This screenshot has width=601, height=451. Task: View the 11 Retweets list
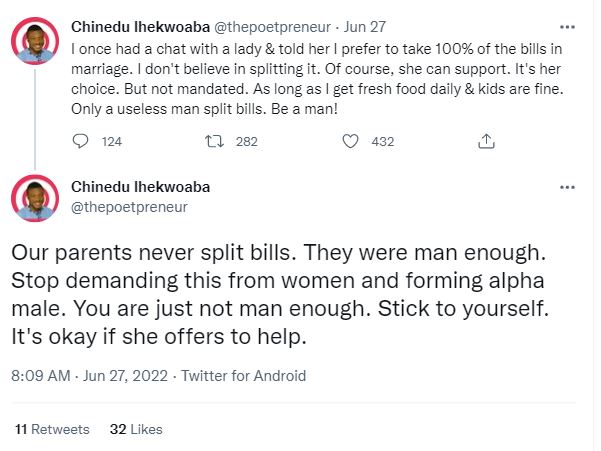point(53,429)
